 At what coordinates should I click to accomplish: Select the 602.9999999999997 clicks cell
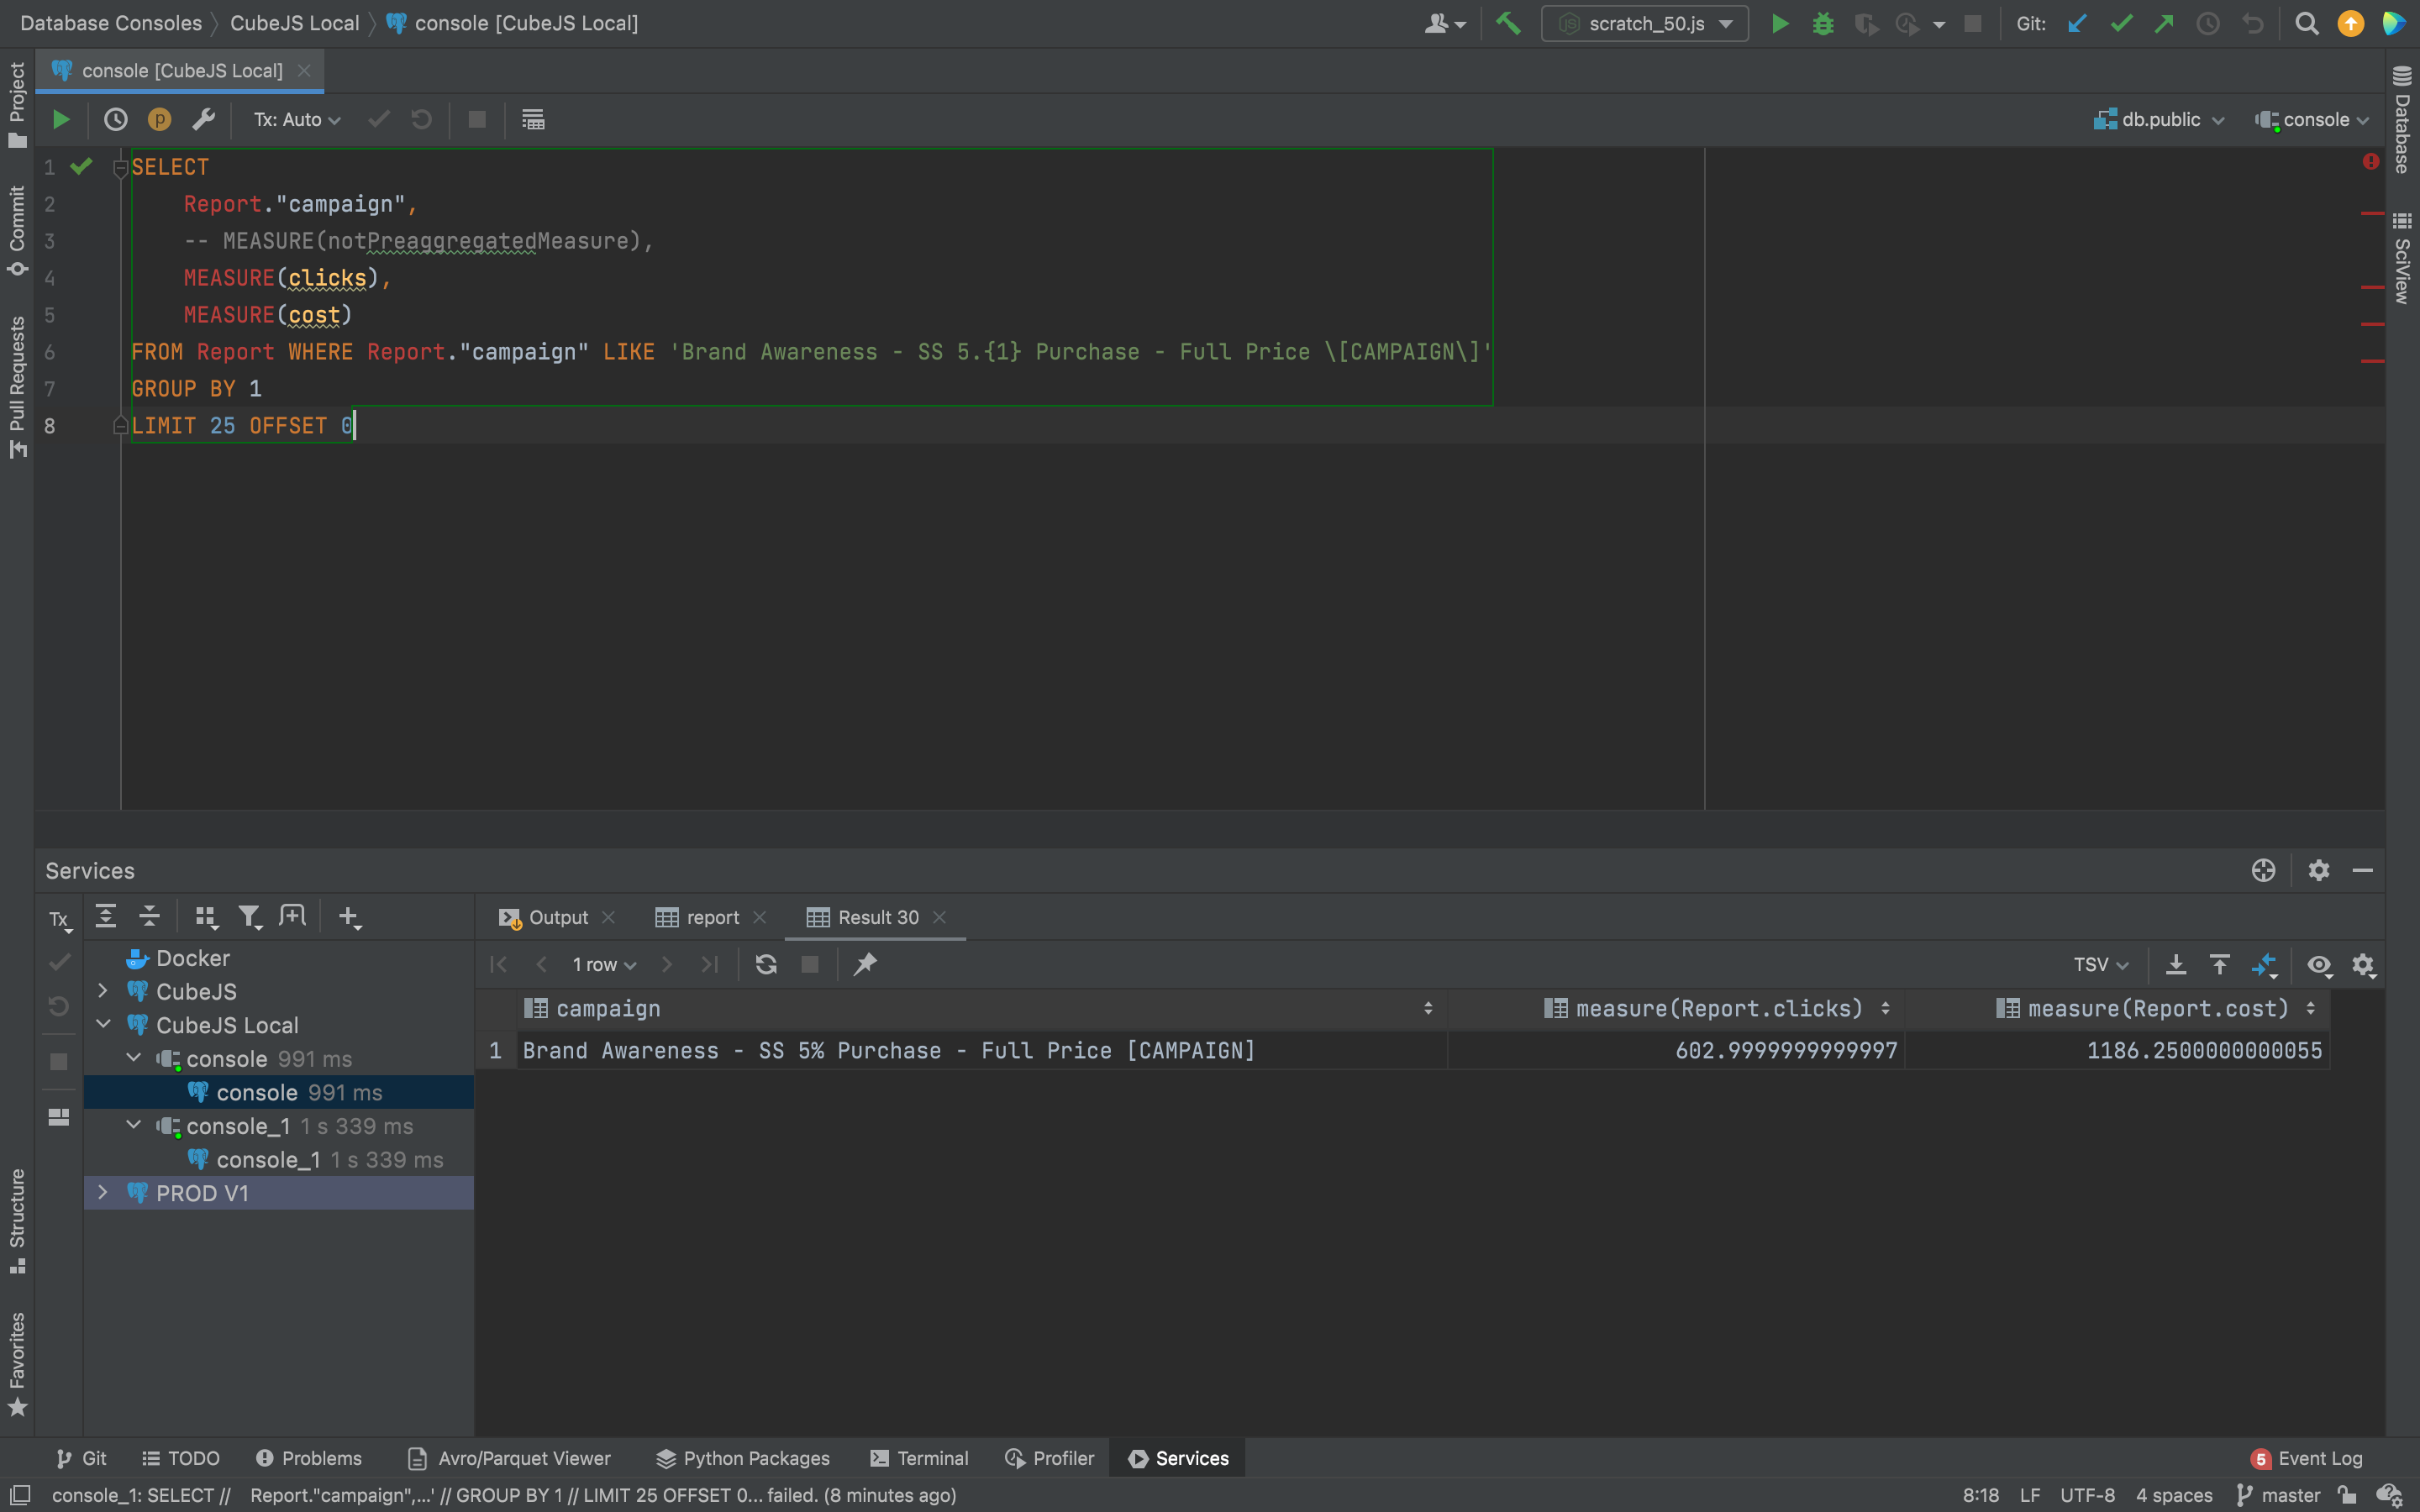click(x=1676, y=1050)
